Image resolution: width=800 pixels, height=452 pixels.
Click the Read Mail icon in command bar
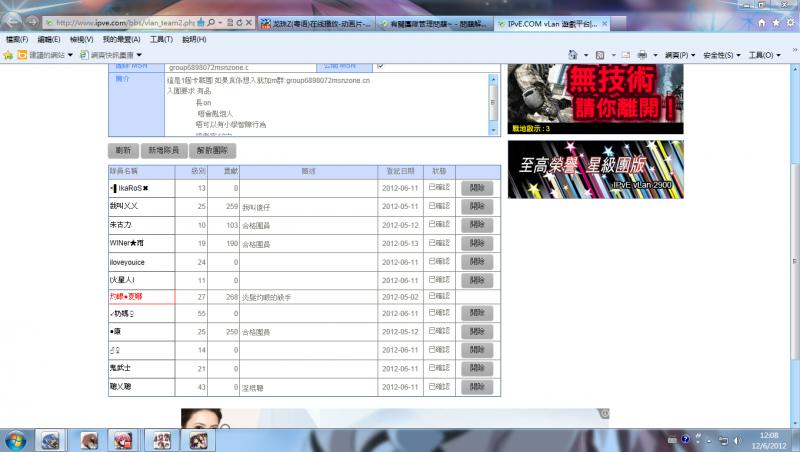(626, 55)
